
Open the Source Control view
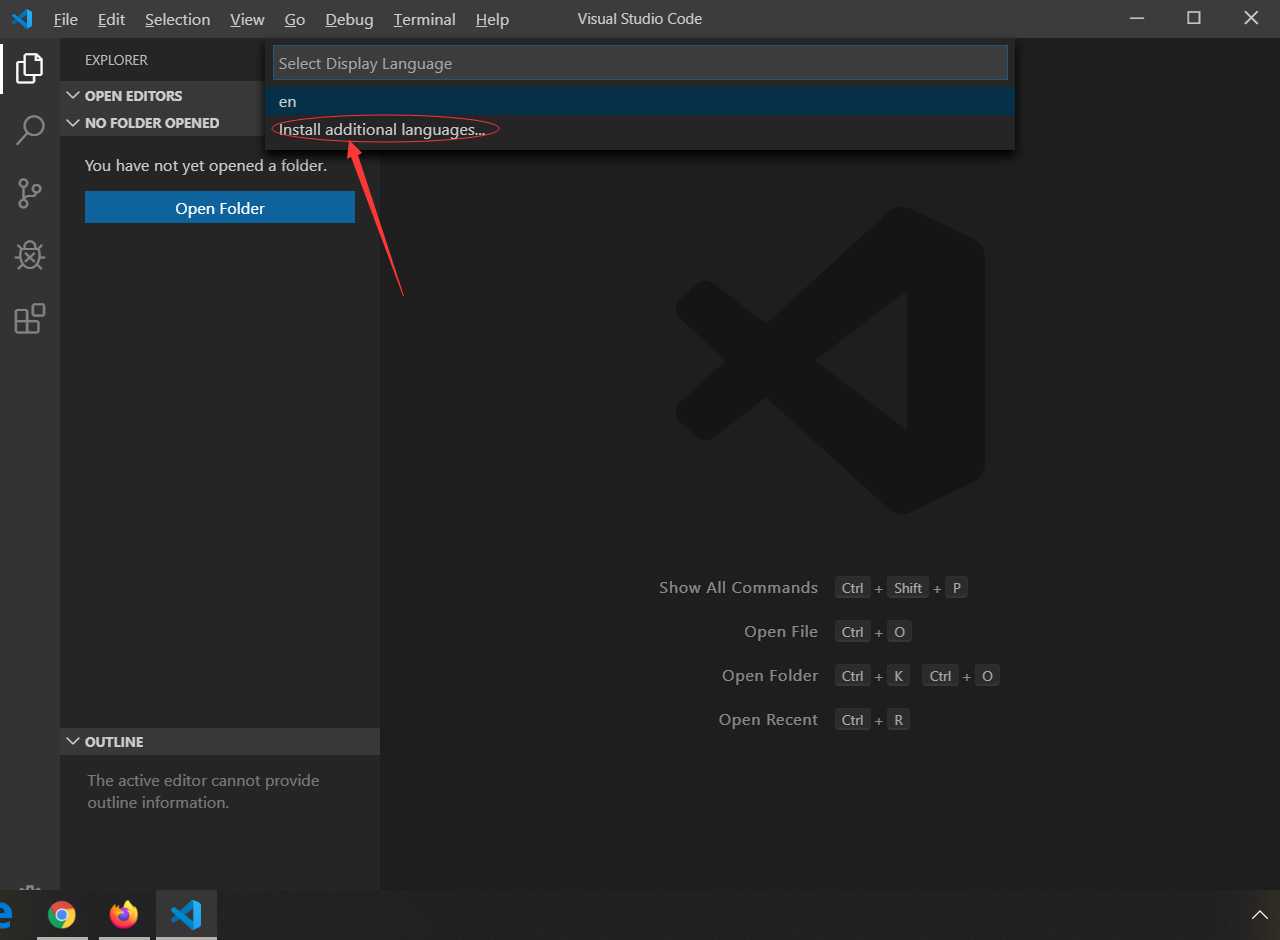pyautogui.click(x=30, y=193)
